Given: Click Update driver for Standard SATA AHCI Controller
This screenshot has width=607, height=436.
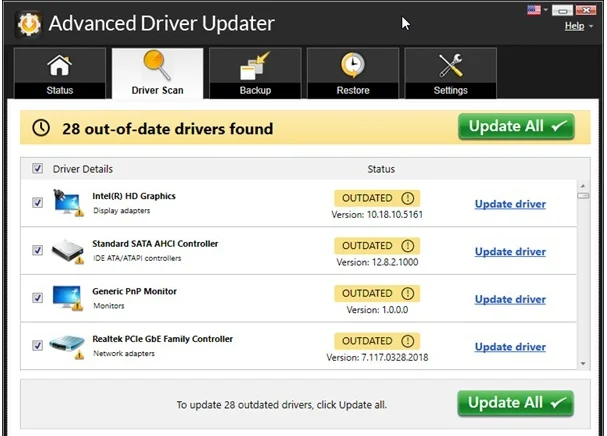Looking at the screenshot, I should (x=510, y=252).
